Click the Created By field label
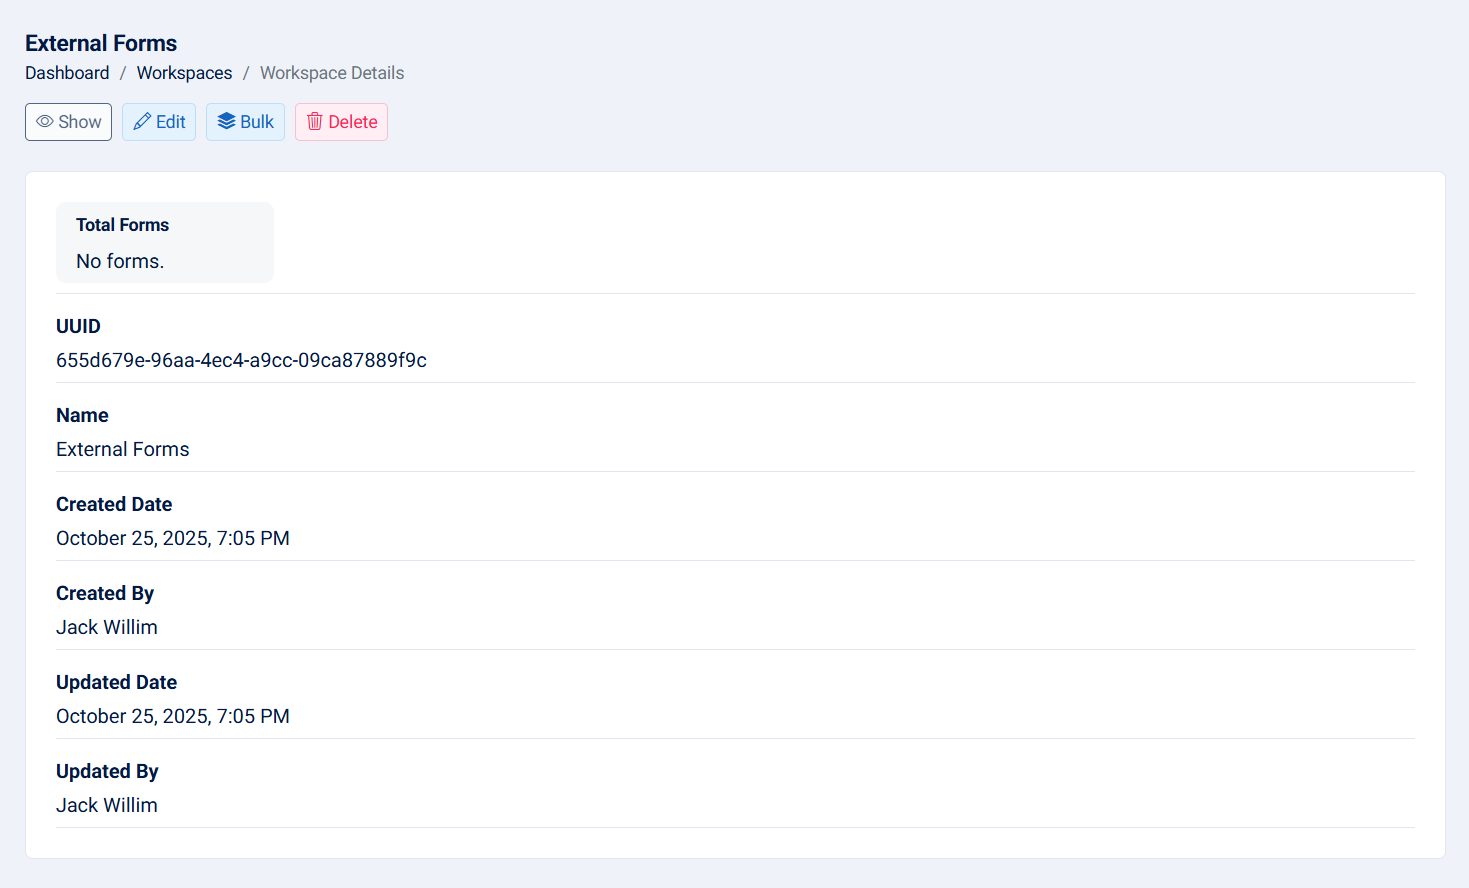This screenshot has height=888, width=1469. pos(105,593)
